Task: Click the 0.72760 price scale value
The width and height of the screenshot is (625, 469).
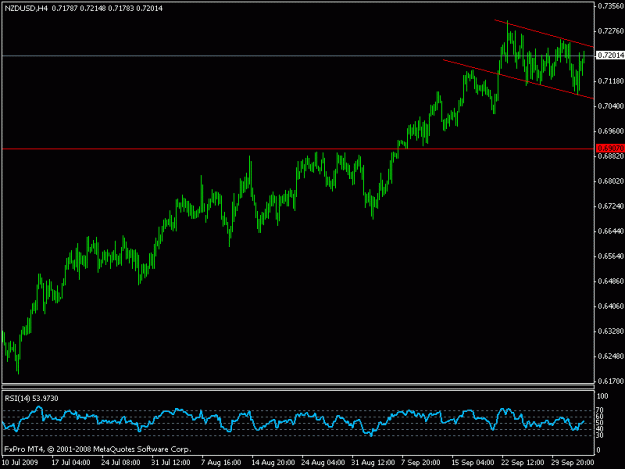Action: click(x=611, y=31)
